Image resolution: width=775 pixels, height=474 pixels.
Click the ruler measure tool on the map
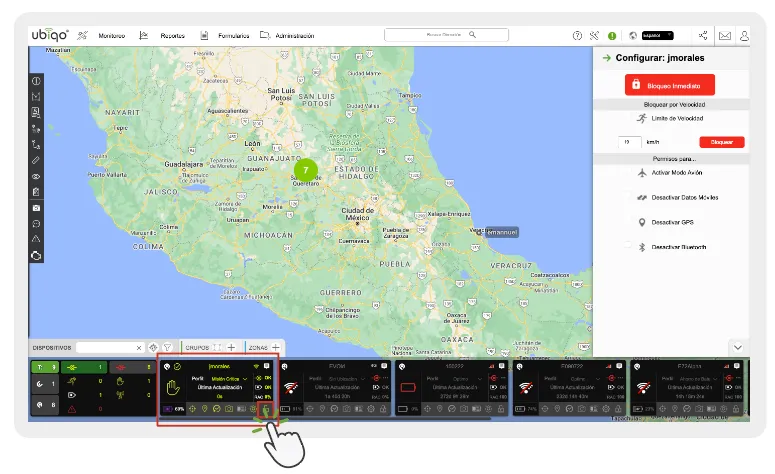pyautogui.click(x=36, y=161)
